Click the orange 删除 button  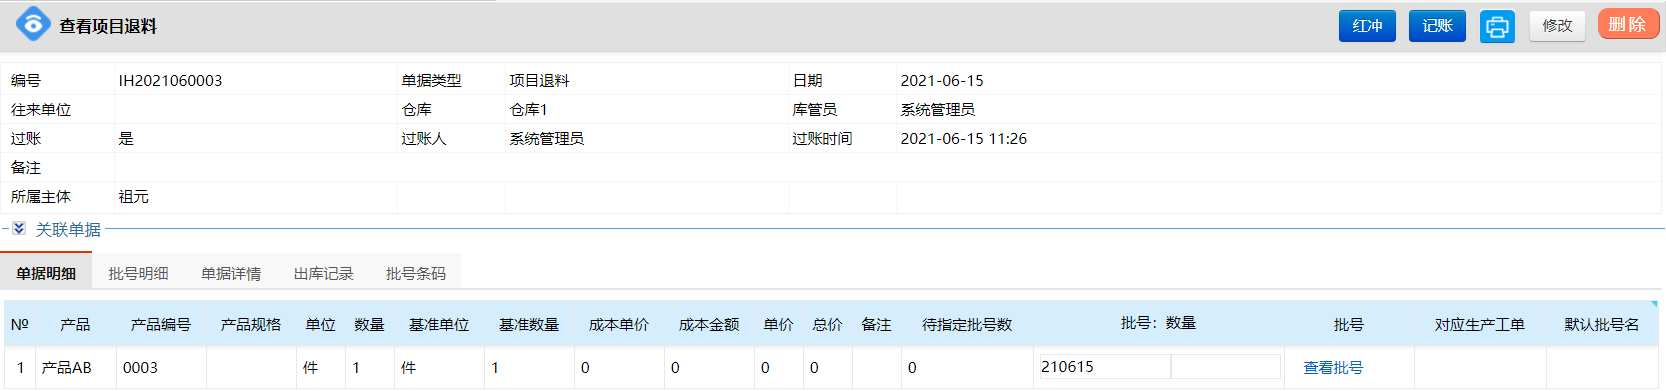1628,24
